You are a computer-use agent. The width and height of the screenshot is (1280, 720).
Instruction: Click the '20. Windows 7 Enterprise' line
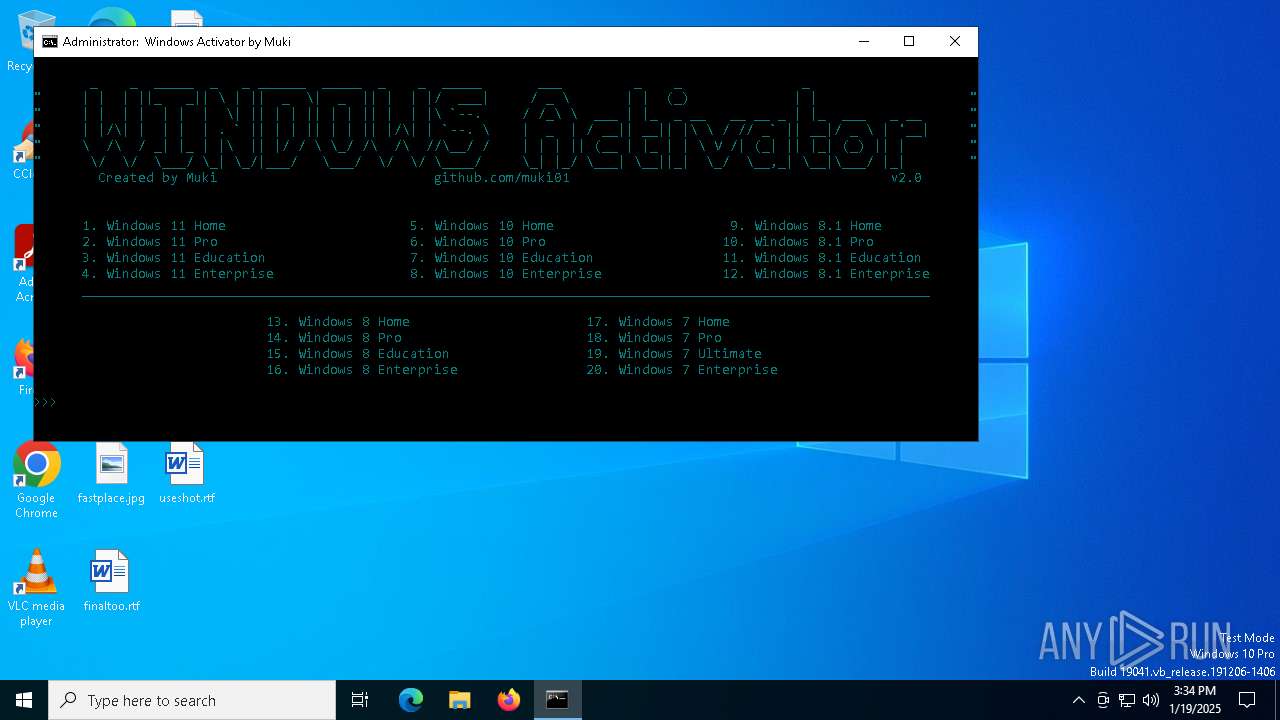[682, 370]
